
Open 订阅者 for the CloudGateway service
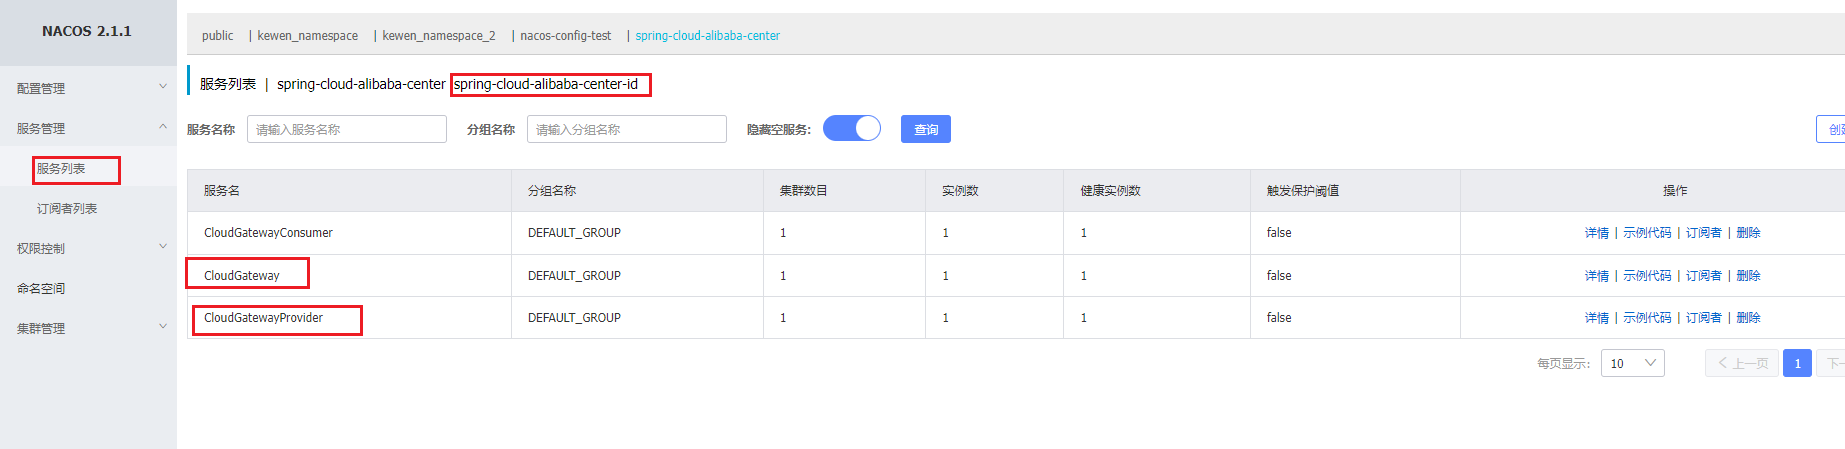(x=1704, y=276)
